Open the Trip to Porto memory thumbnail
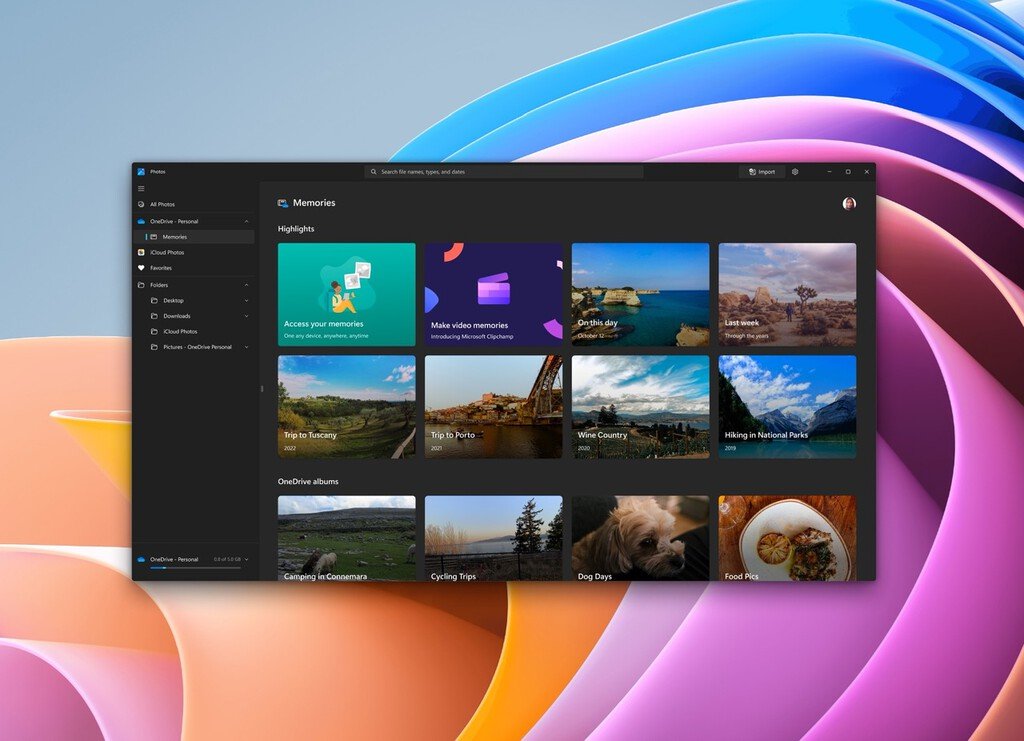This screenshot has width=1024, height=741. 494,407
